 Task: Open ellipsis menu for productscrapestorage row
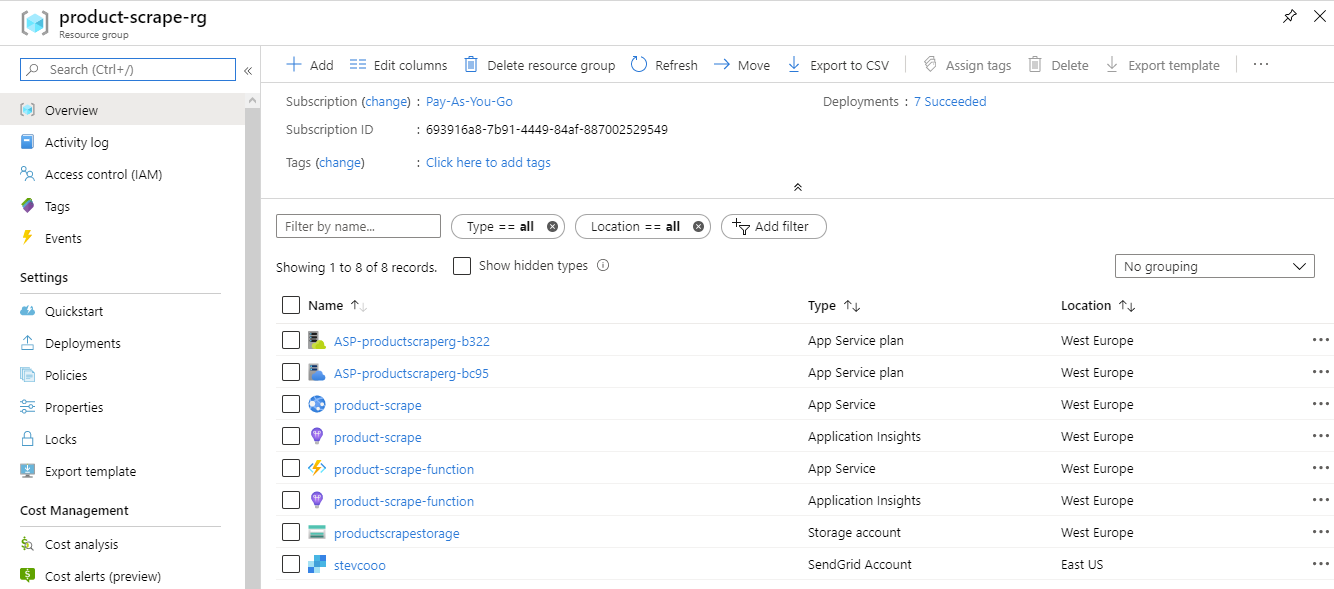point(1321,532)
